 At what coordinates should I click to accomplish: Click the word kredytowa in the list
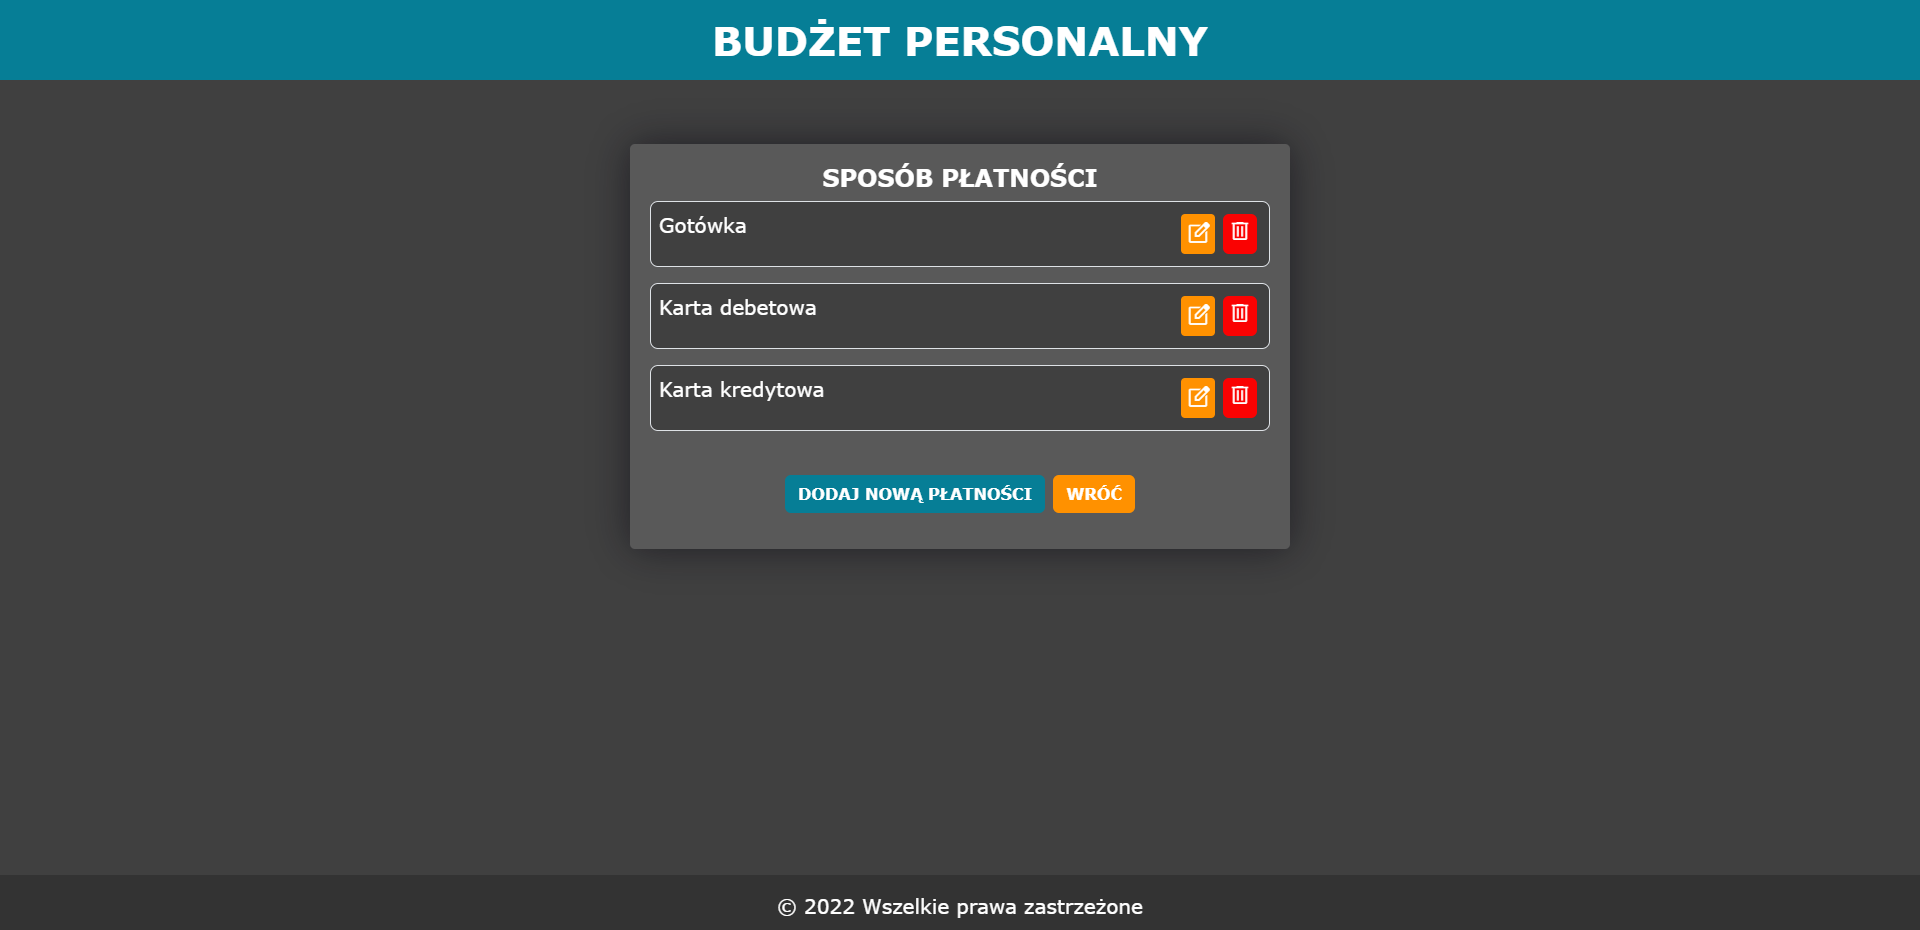(x=772, y=390)
